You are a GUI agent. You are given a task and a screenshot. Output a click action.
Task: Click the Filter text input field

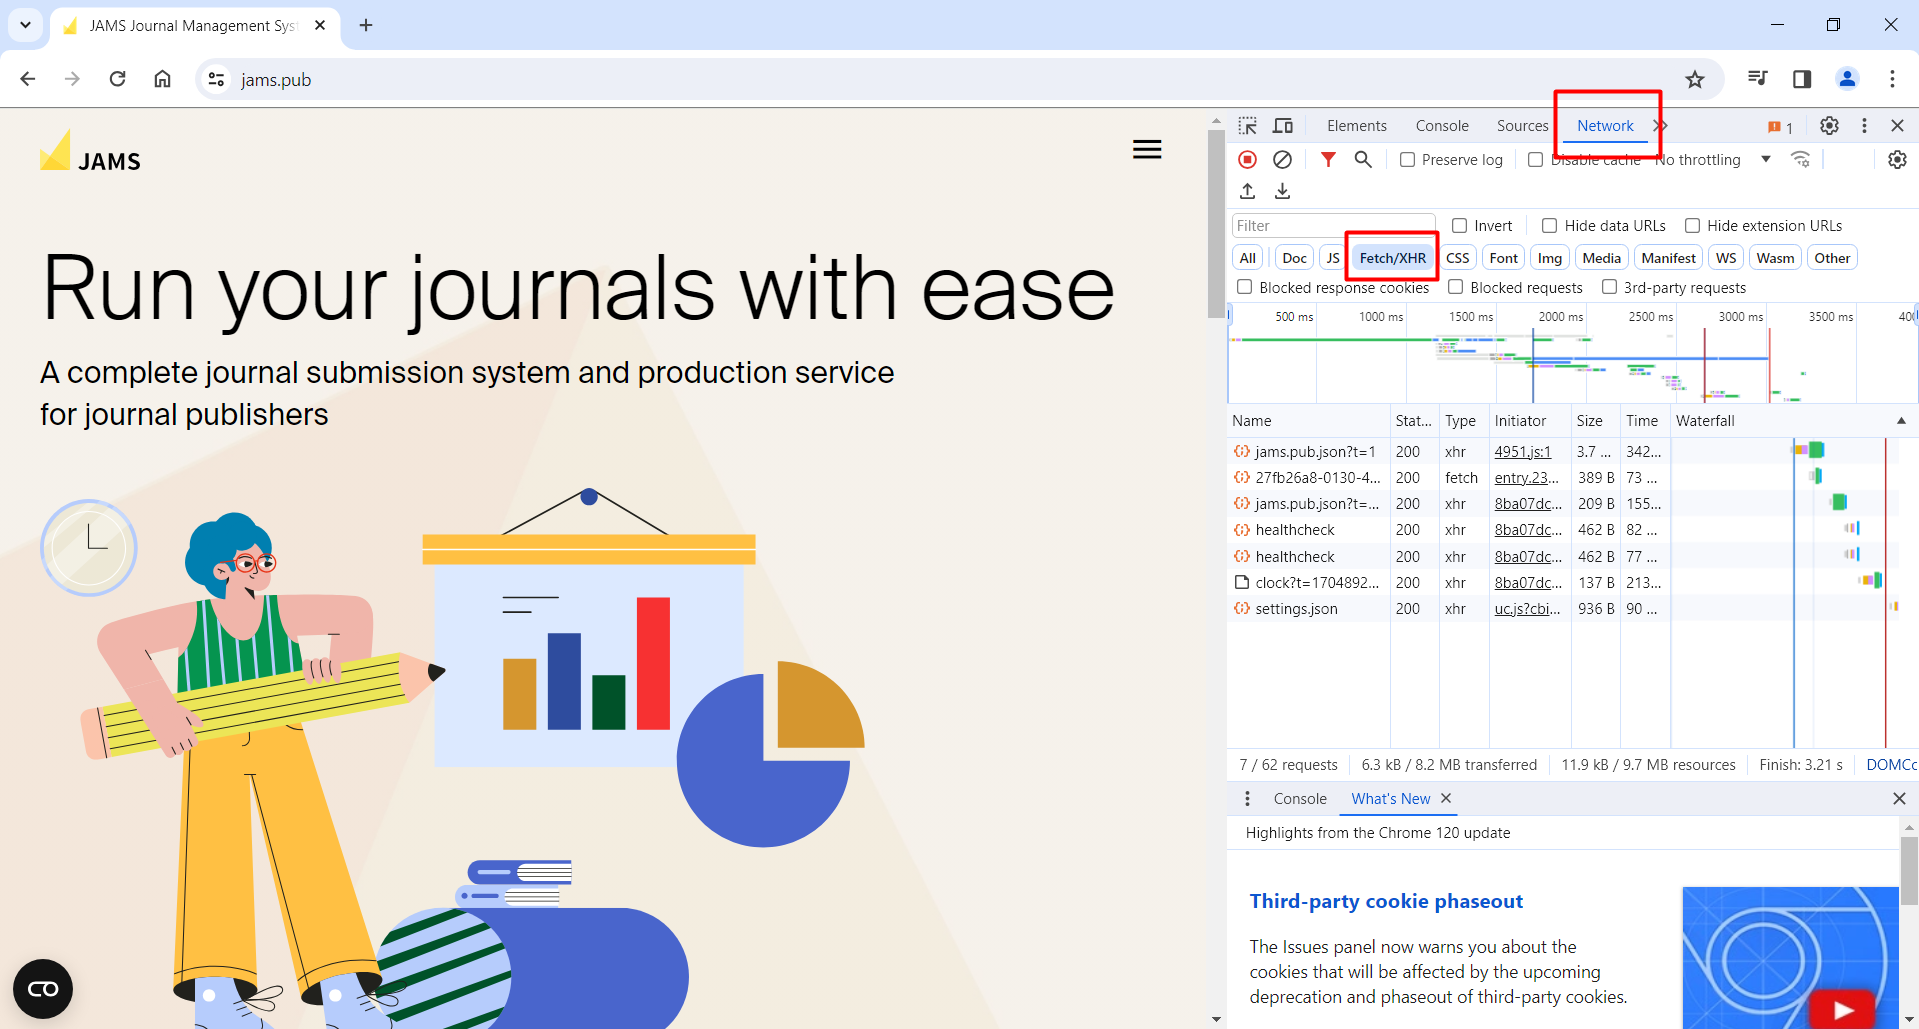tap(1333, 226)
